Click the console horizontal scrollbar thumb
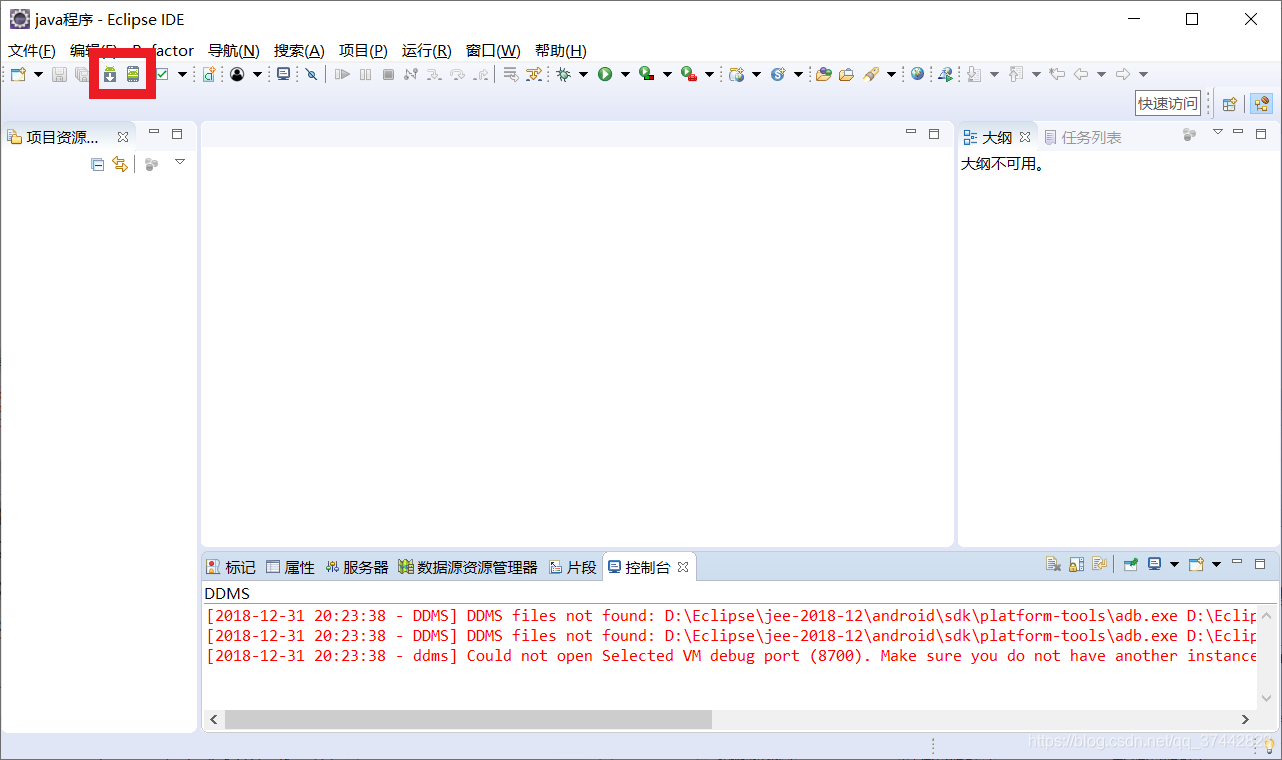The width and height of the screenshot is (1282, 760). (468, 719)
